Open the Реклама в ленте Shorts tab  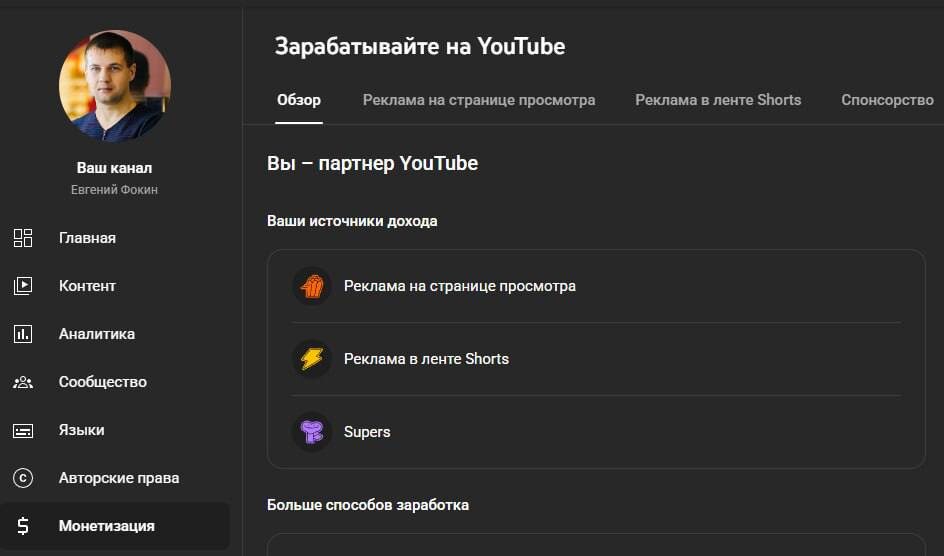[718, 100]
